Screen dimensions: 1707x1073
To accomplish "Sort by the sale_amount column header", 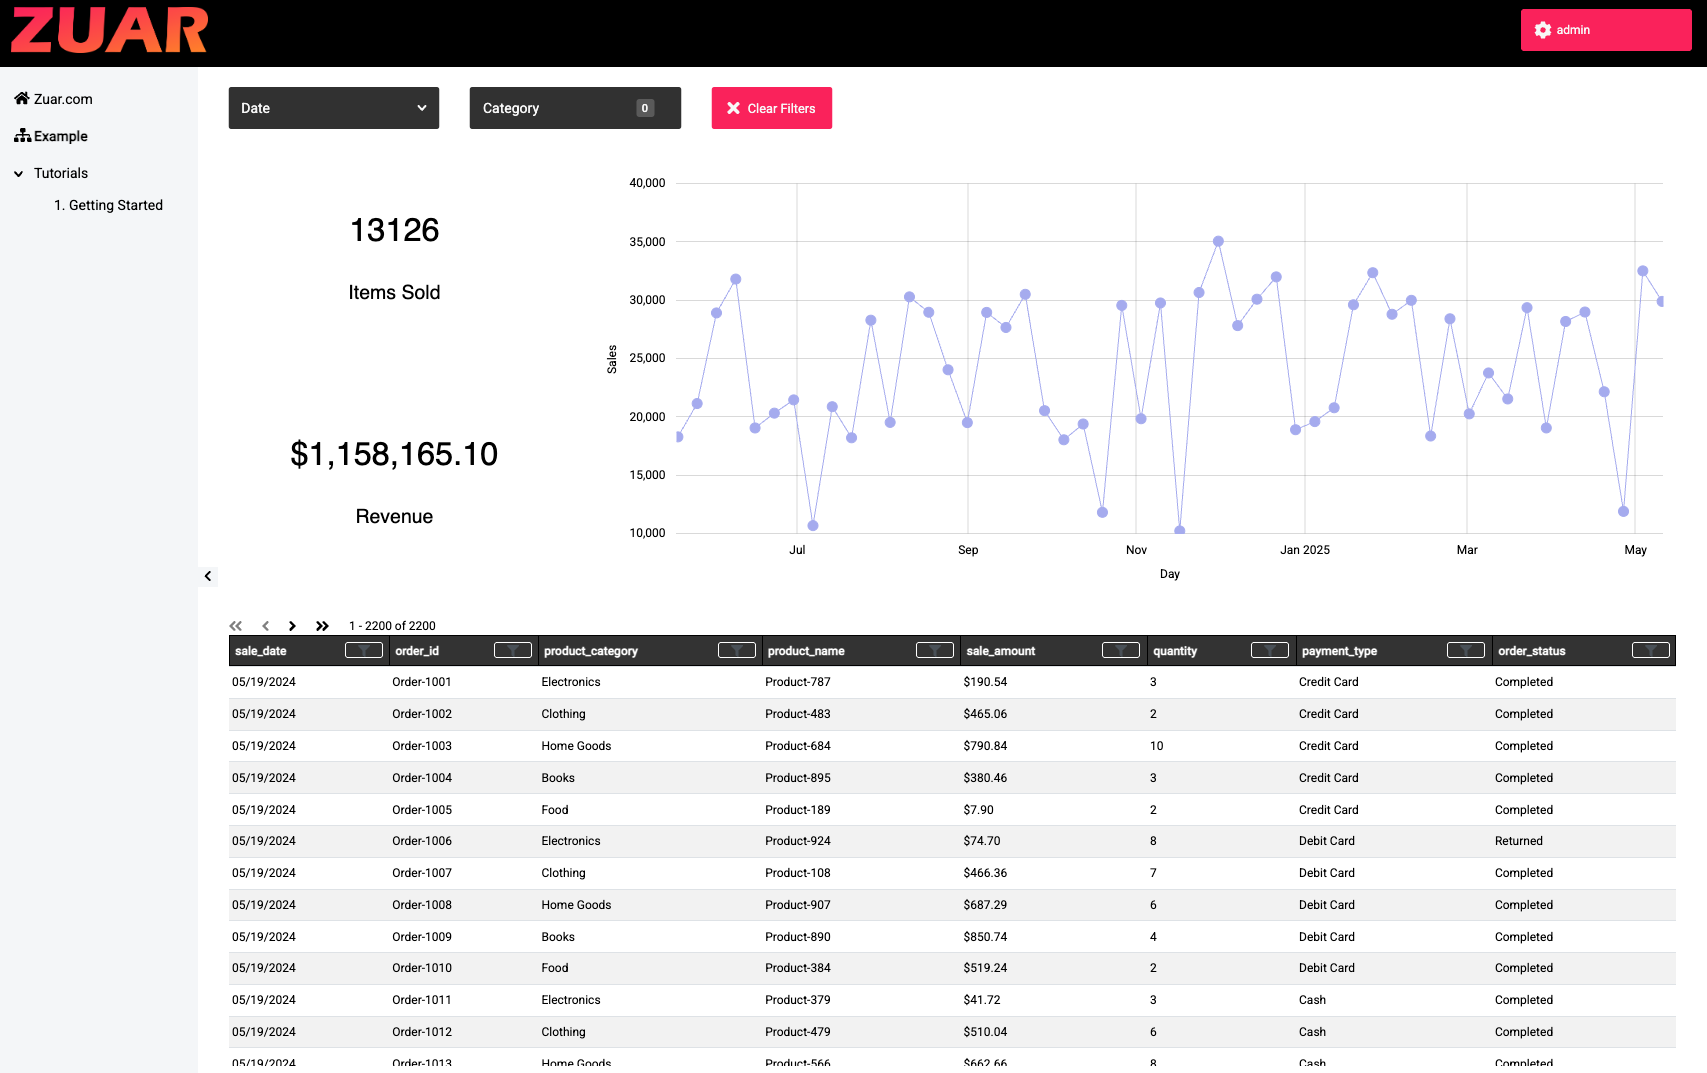I will coord(1001,651).
